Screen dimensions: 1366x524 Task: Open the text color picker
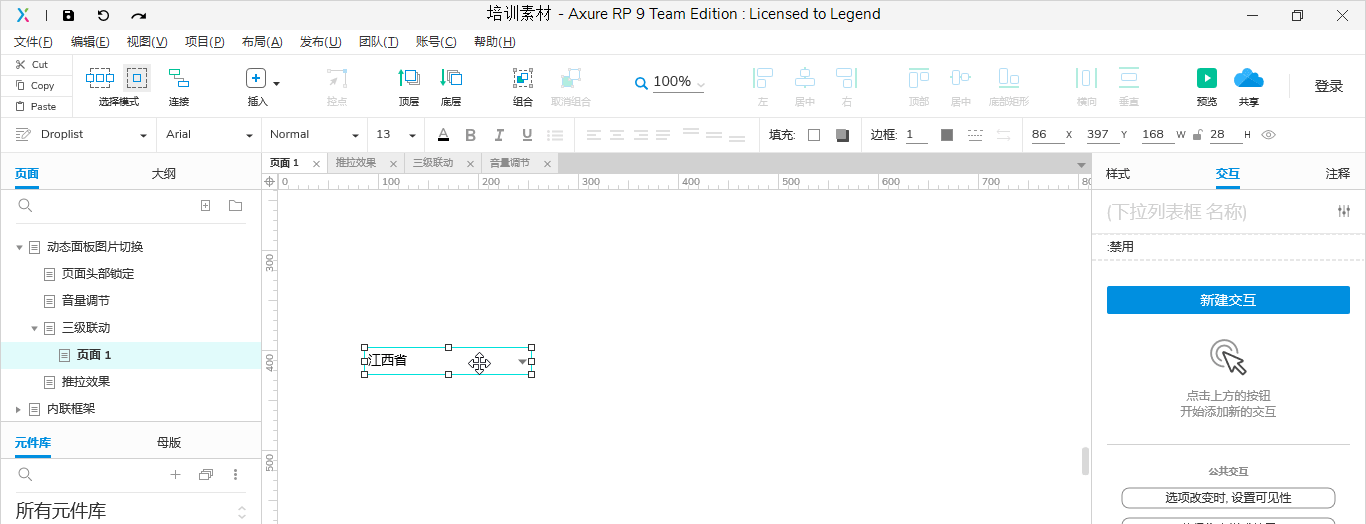point(443,135)
